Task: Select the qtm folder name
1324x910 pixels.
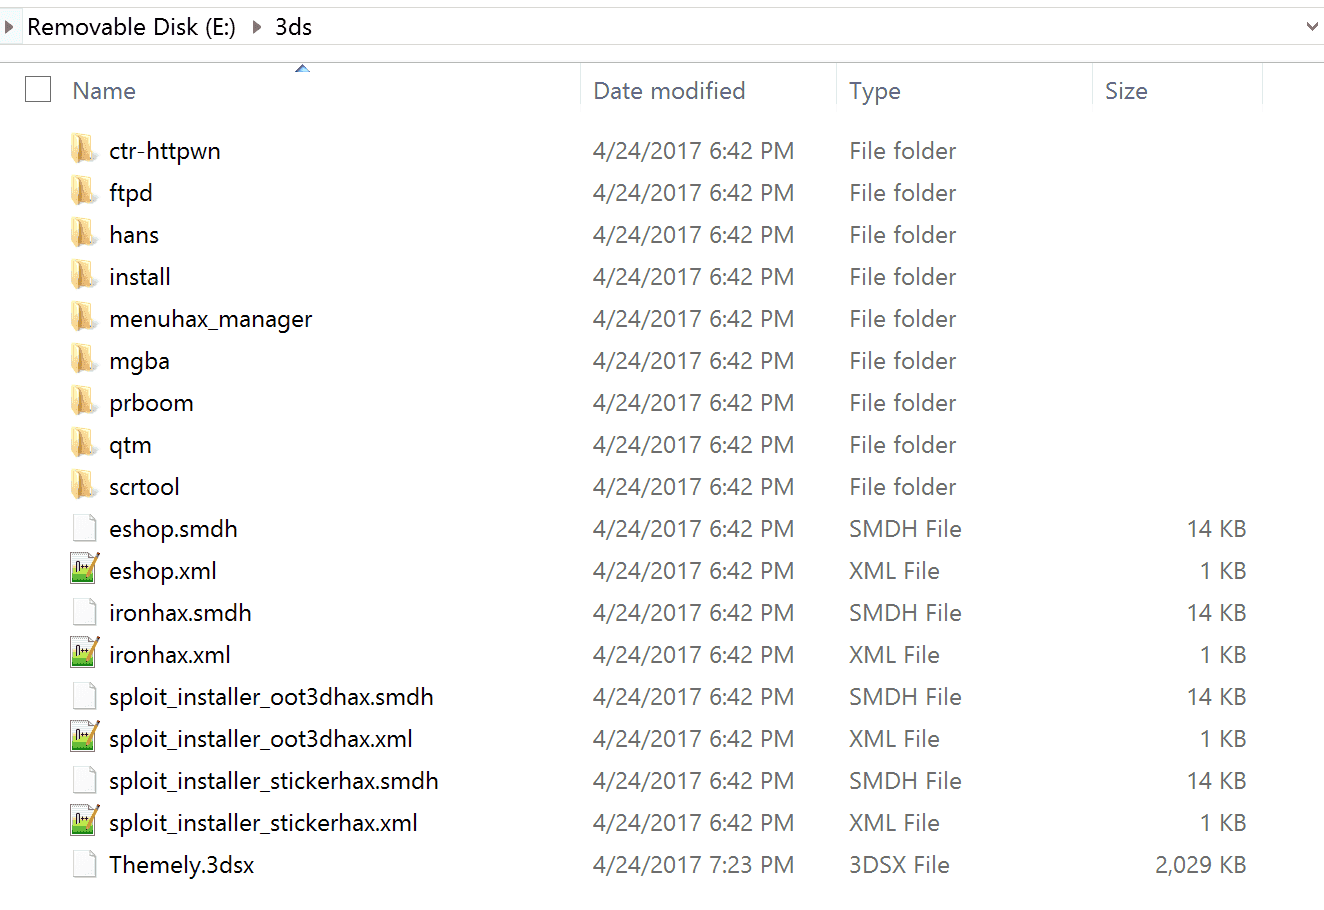Action: (130, 445)
